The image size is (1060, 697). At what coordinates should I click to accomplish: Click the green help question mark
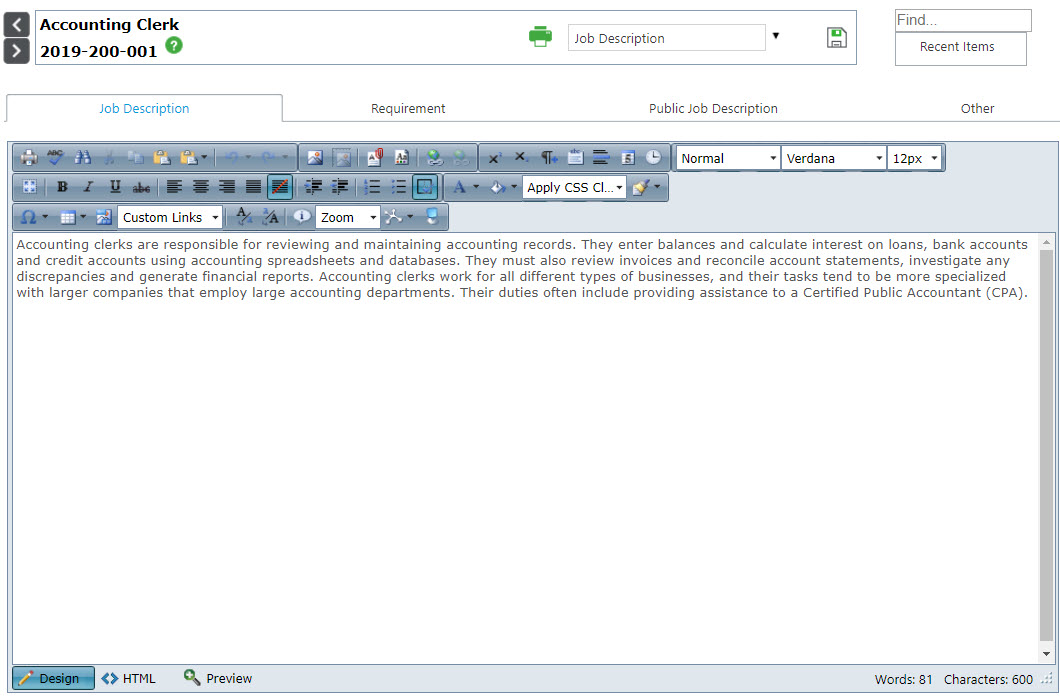click(x=174, y=45)
